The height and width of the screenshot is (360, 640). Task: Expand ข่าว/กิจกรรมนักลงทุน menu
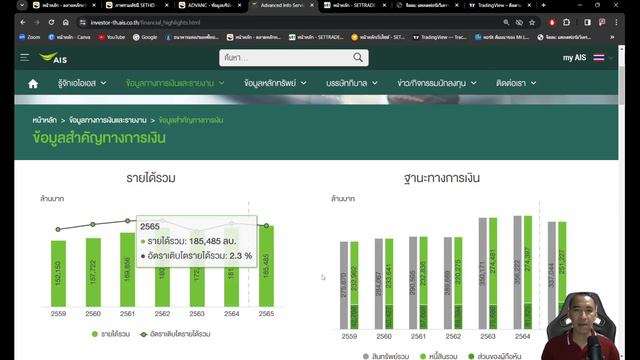pos(437,83)
